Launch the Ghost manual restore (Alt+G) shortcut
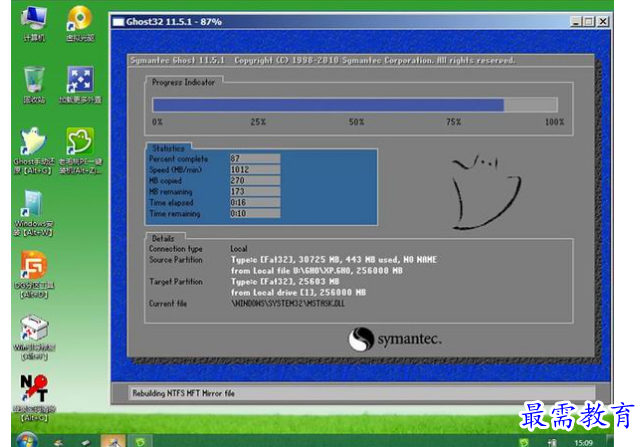Viewport: 643px width, 447px height. (x=34, y=151)
